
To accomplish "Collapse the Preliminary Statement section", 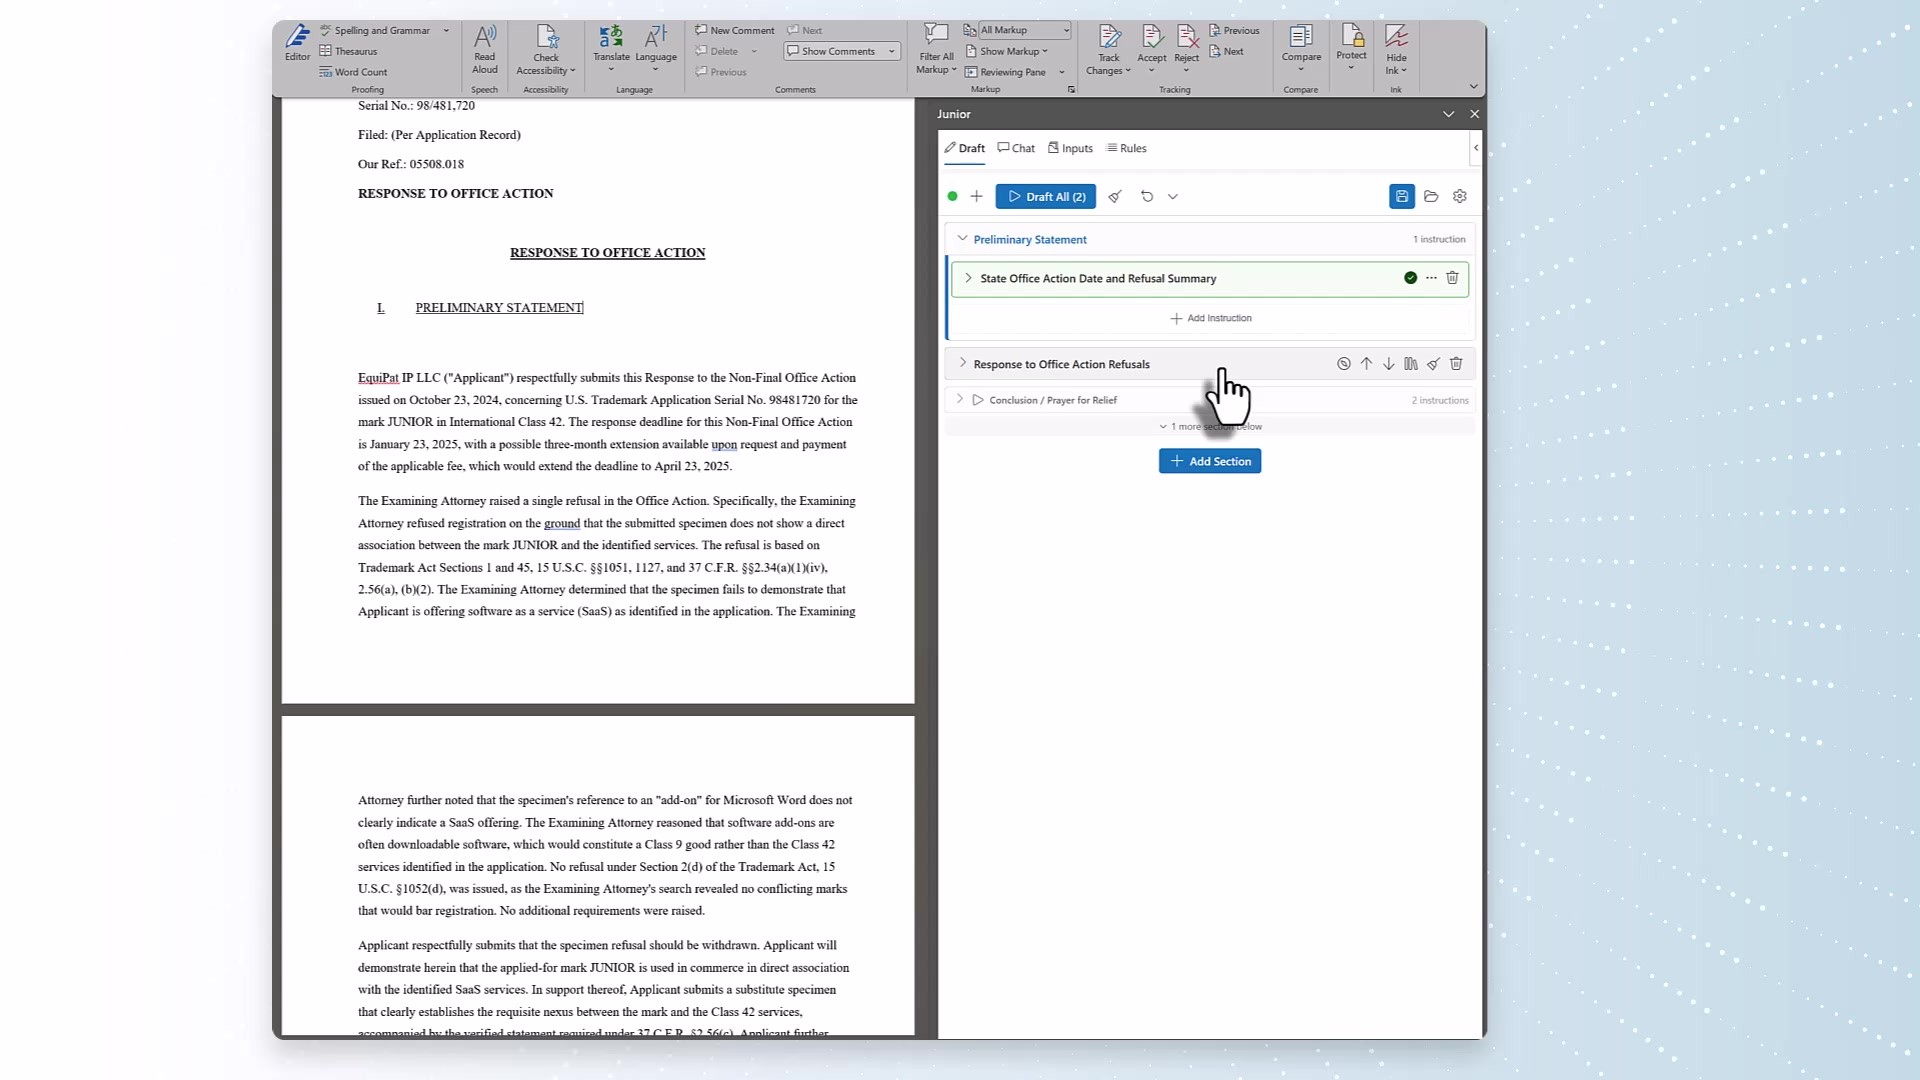I will pos(962,239).
